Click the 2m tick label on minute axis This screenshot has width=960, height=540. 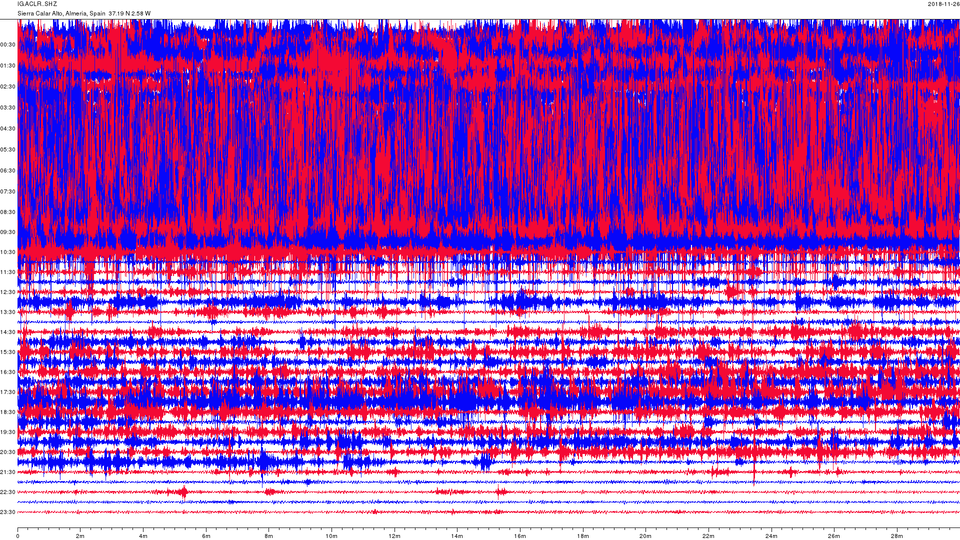tap(80, 536)
